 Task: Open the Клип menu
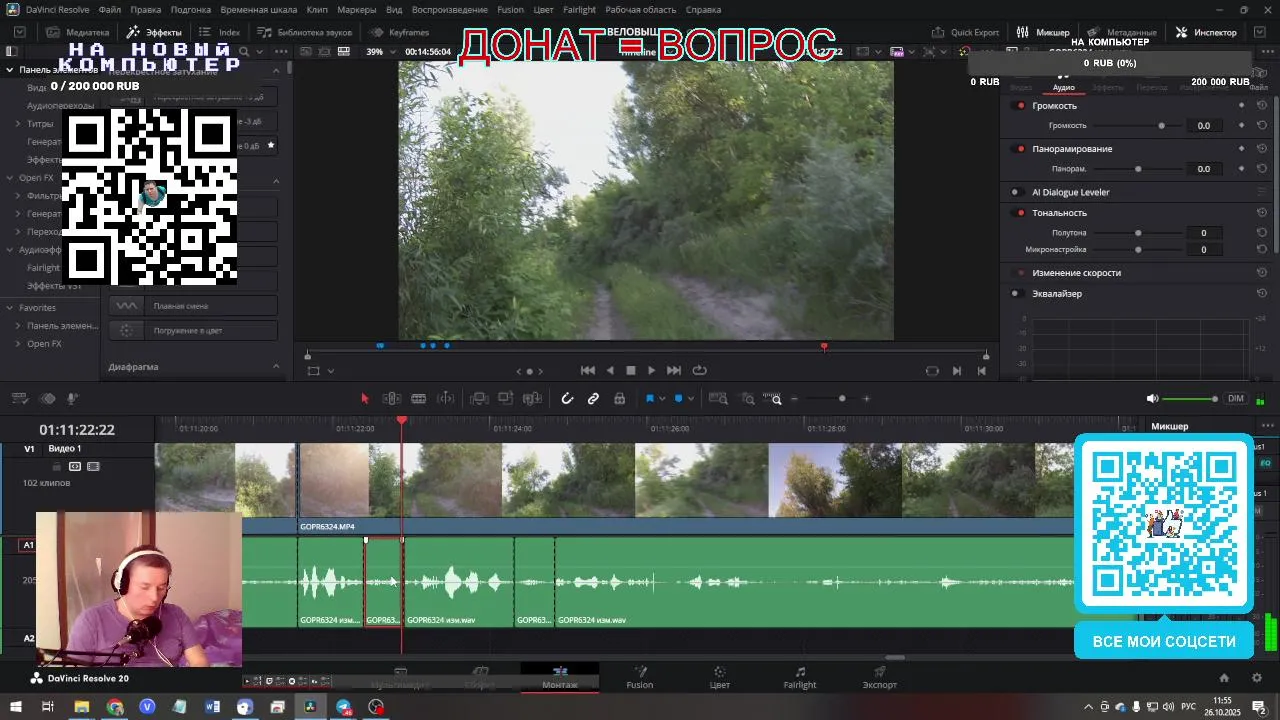coord(317,9)
